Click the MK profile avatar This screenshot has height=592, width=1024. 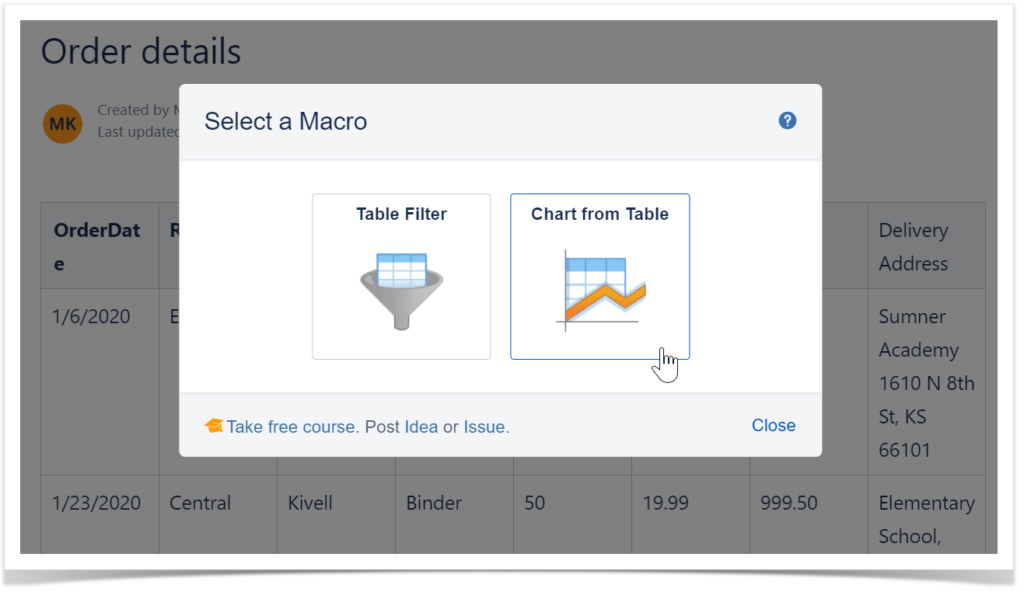(62, 124)
